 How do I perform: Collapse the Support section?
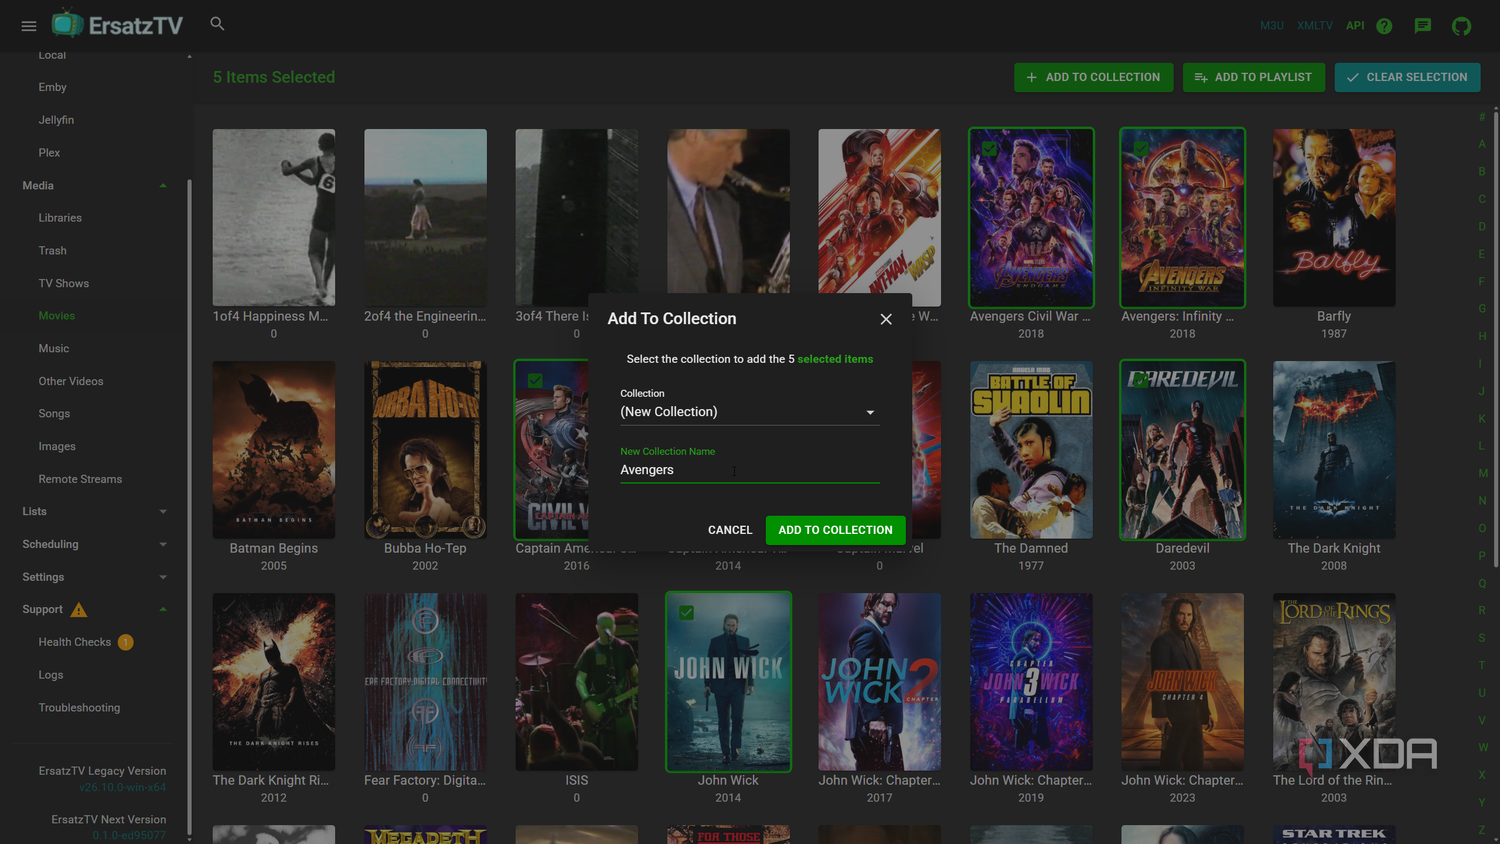click(x=163, y=610)
